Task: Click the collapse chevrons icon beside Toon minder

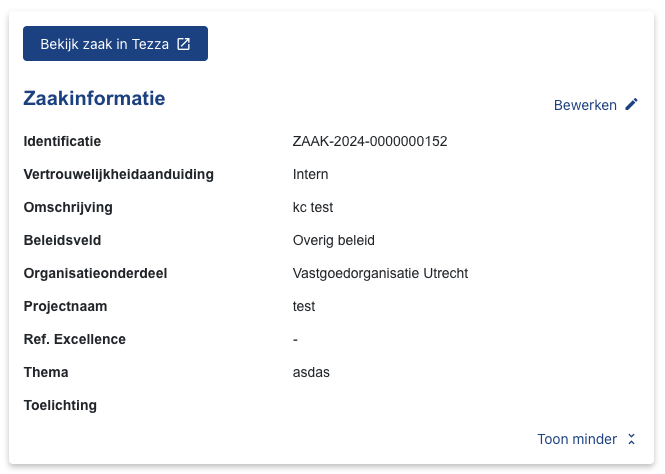Action: tap(631, 439)
